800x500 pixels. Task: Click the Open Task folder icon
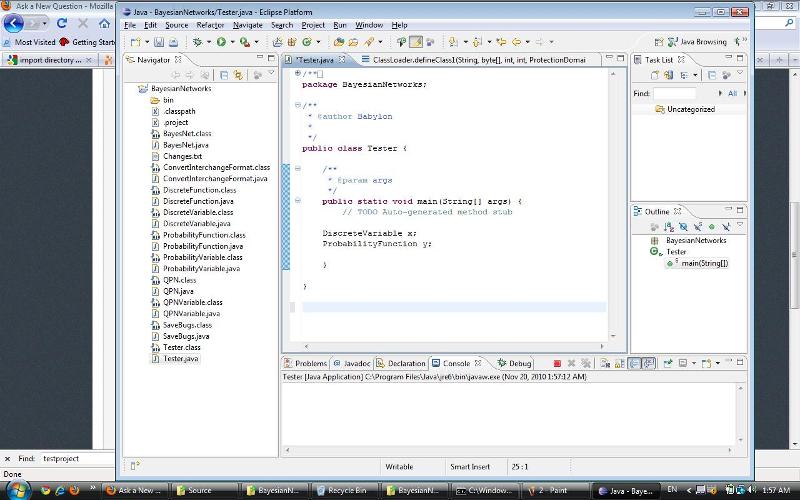click(x=353, y=42)
